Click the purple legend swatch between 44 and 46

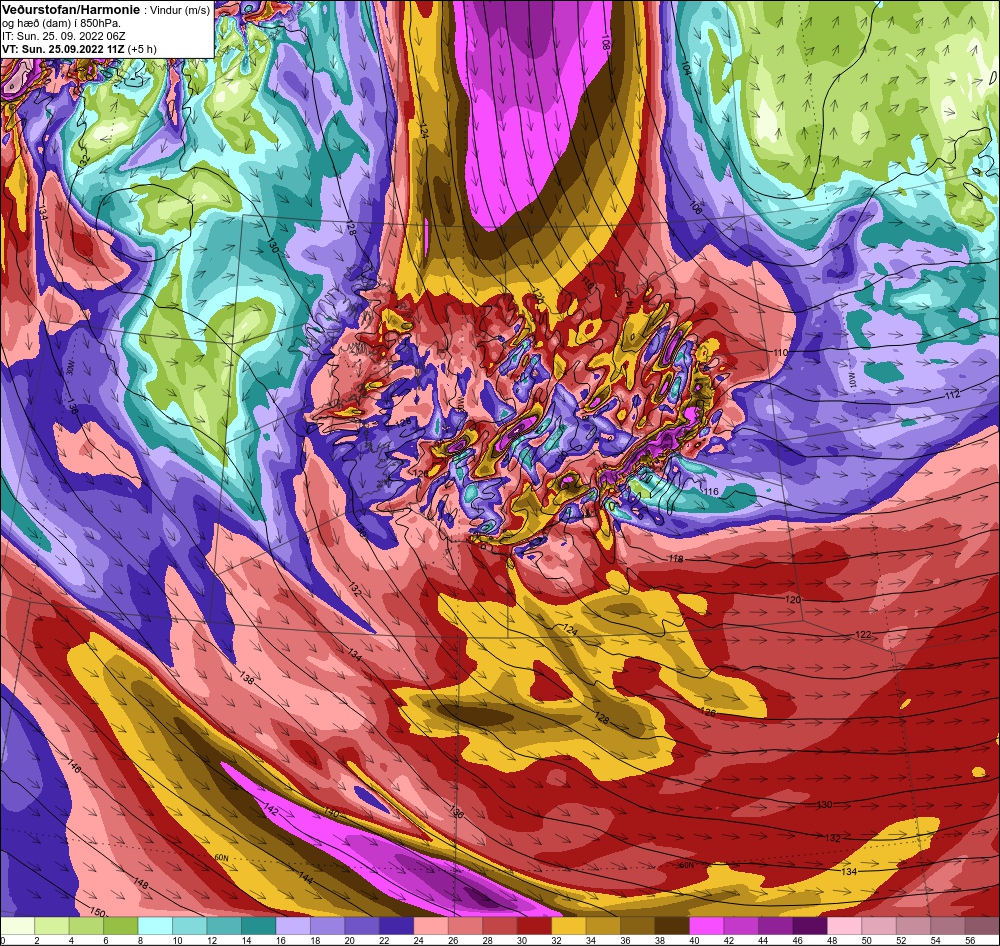pyautogui.click(x=776, y=926)
